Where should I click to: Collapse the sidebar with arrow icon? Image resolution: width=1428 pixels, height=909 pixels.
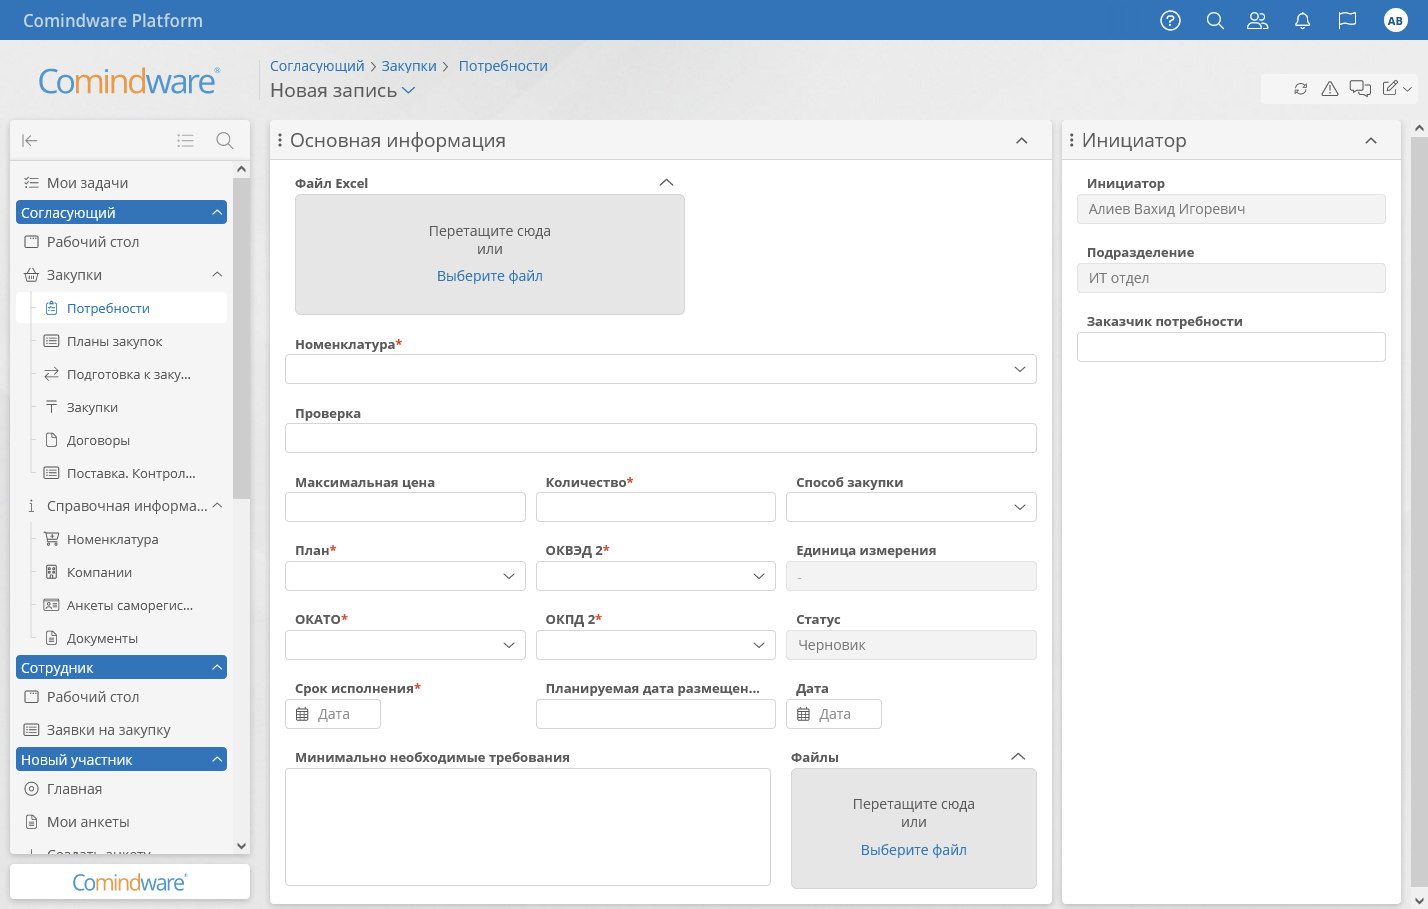(x=30, y=140)
